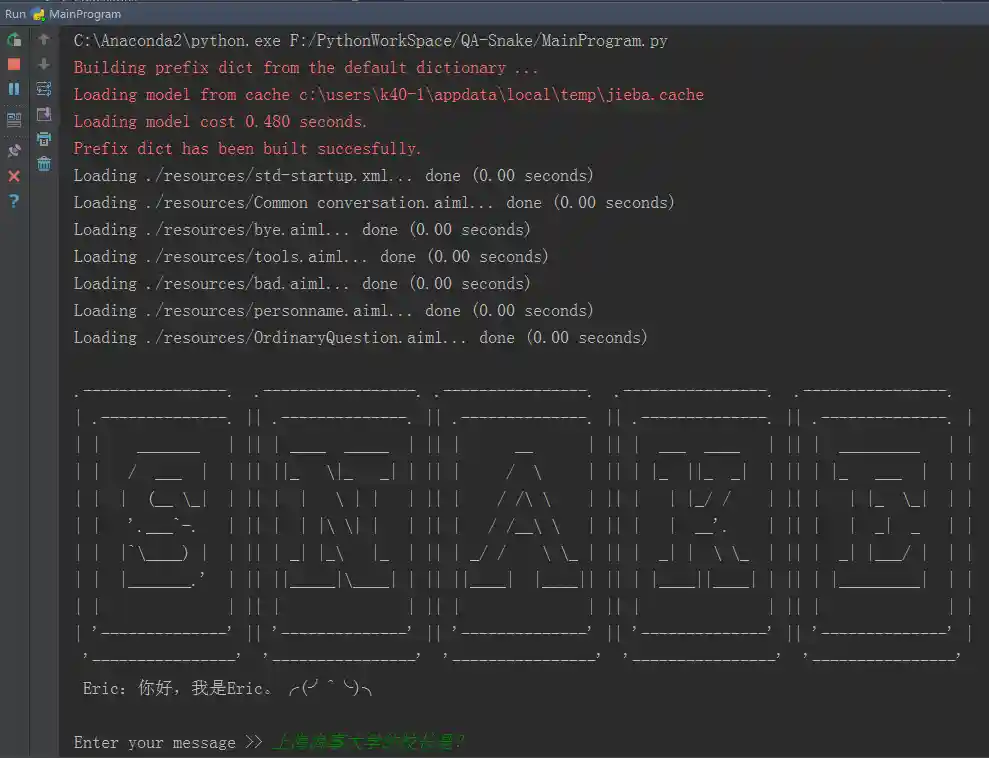Click the "Loading ./resources/personname.aiml" line
This screenshot has width=989, height=758.
tap(334, 311)
